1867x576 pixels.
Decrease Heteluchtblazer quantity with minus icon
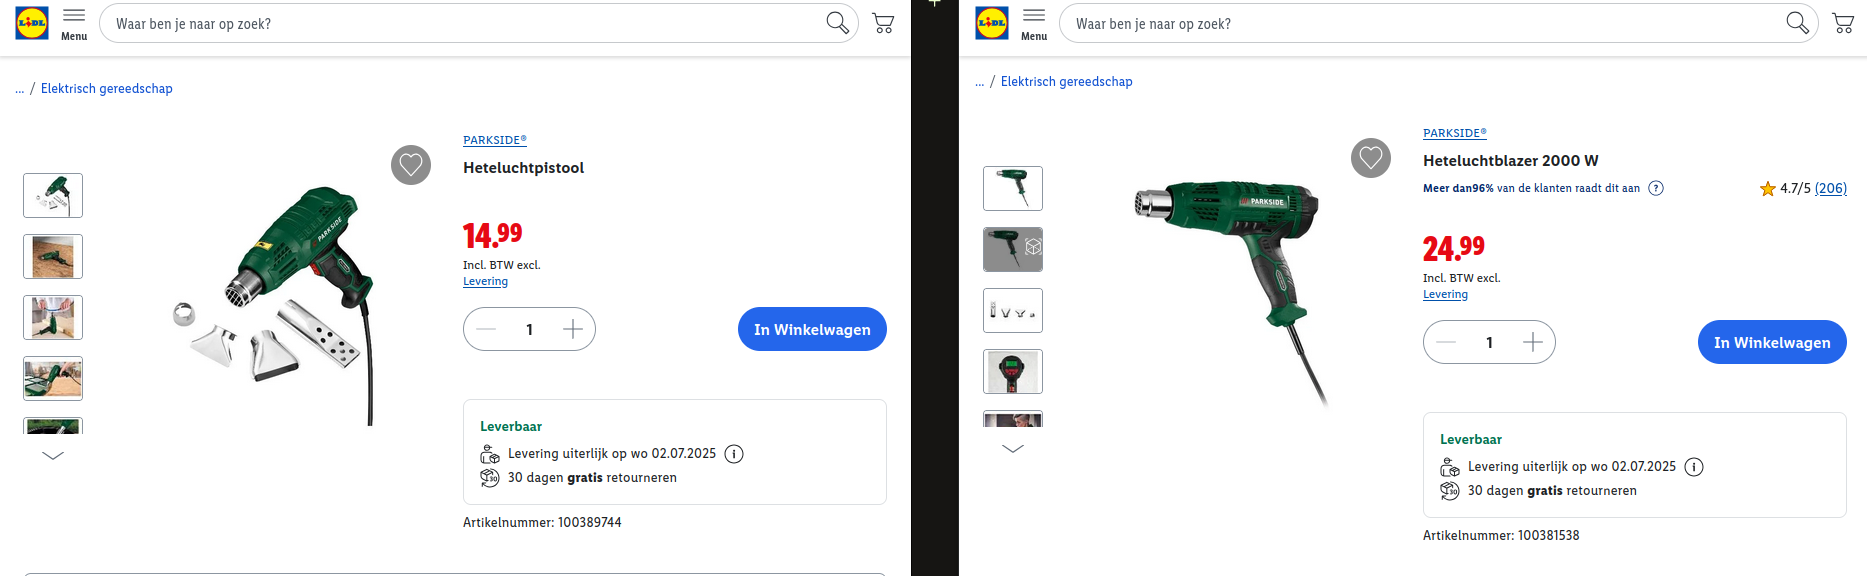pyautogui.click(x=1446, y=342)
